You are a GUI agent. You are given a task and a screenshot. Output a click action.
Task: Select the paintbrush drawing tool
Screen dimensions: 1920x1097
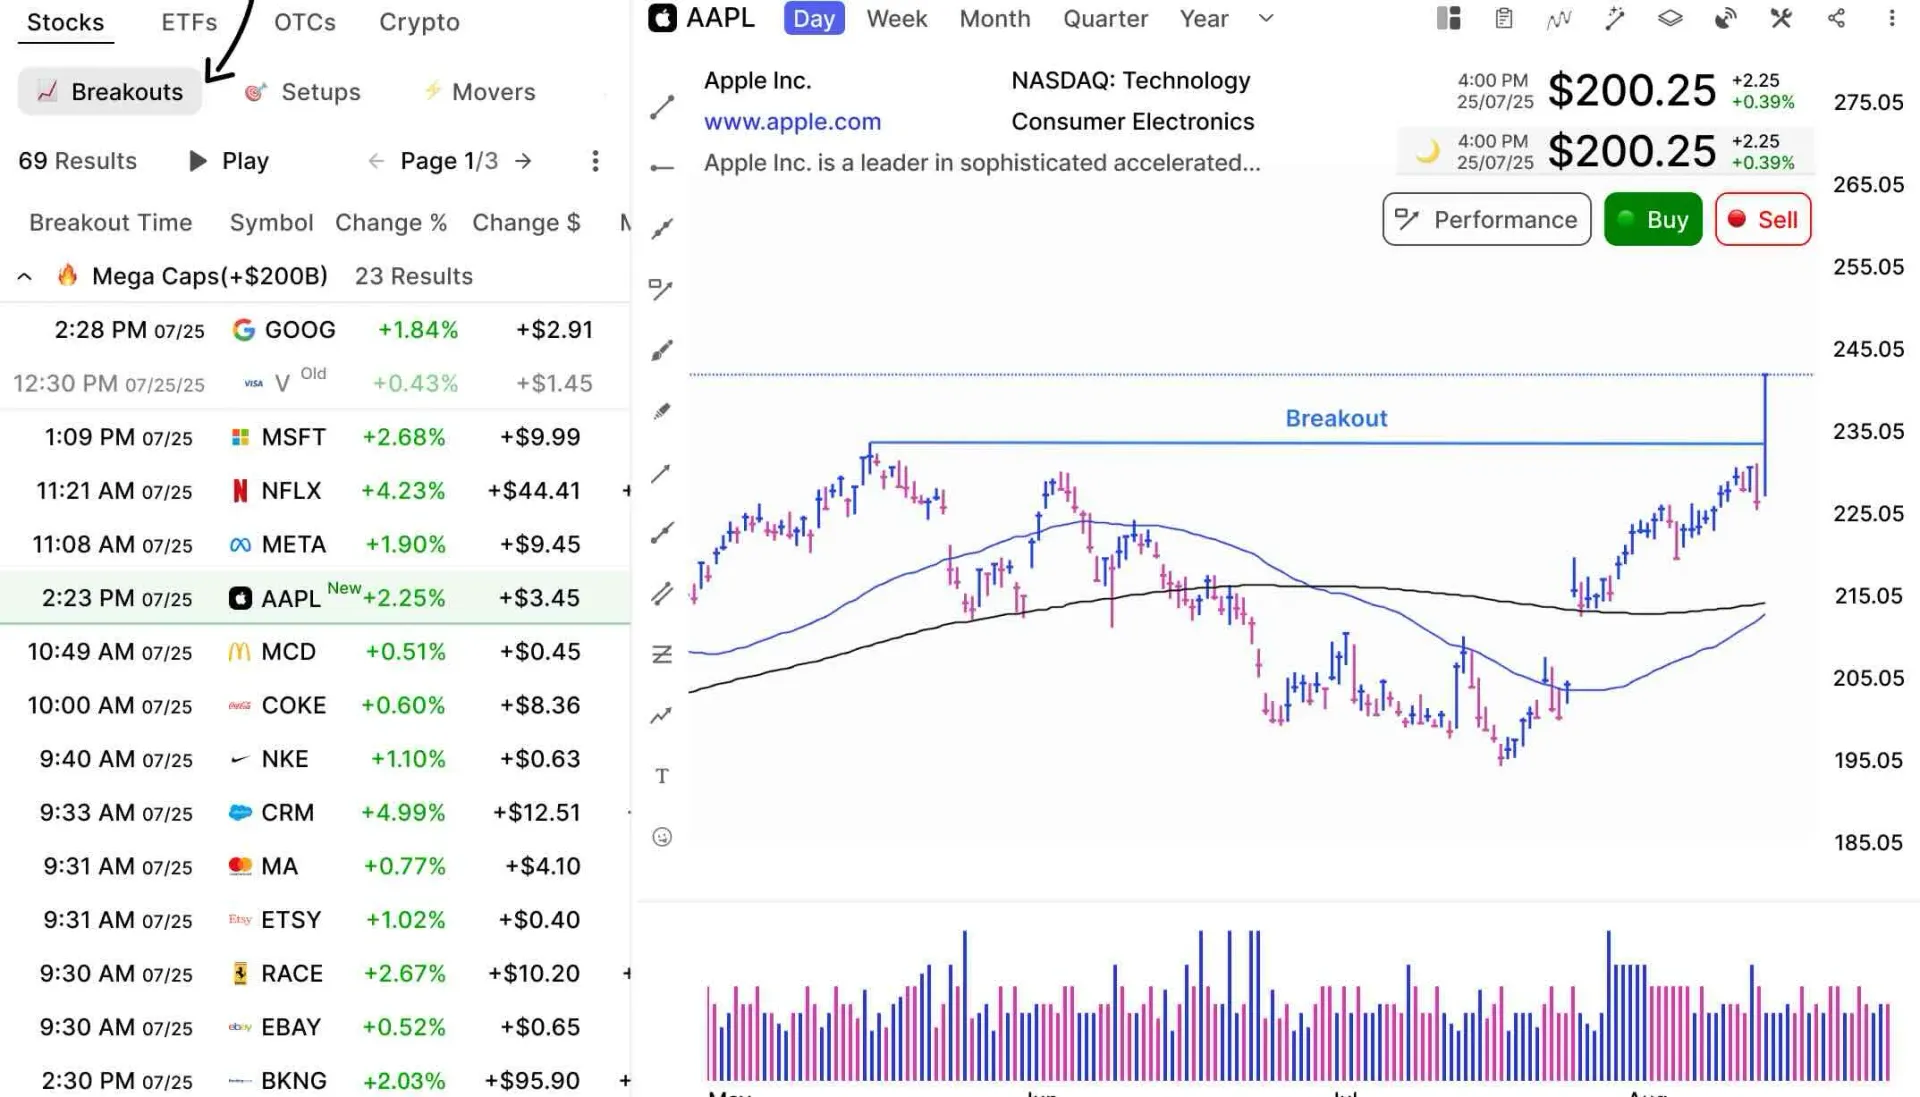pyautogui.click(x=662, y=350)
